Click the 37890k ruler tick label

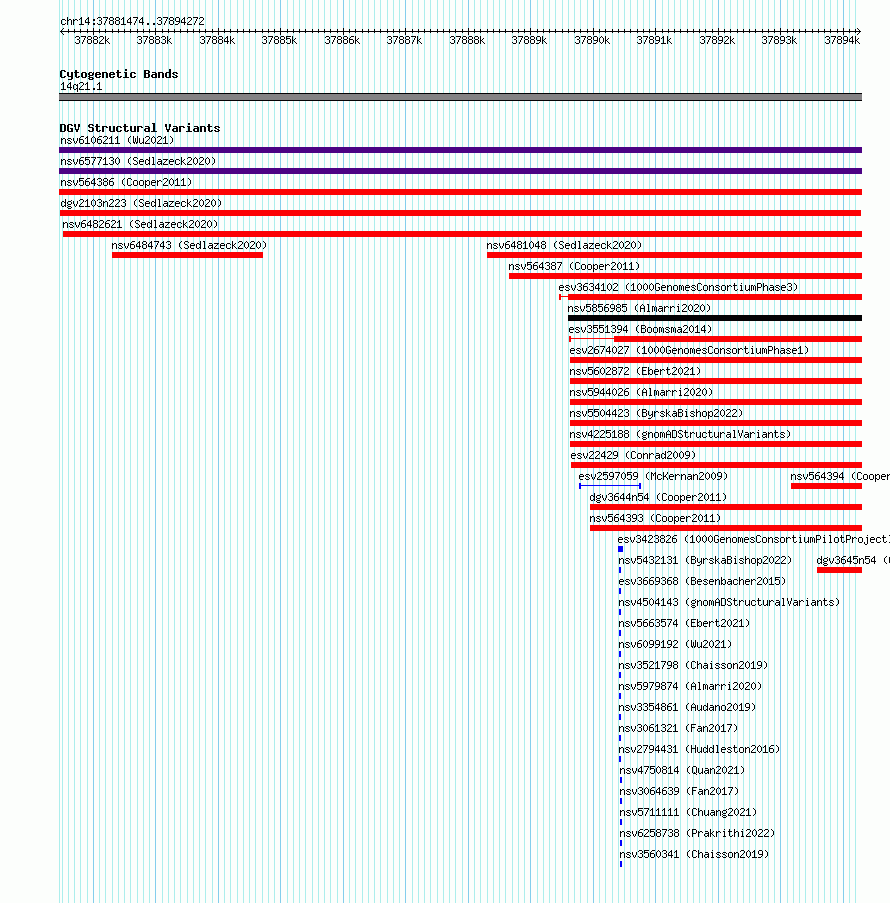coord(592,40)
